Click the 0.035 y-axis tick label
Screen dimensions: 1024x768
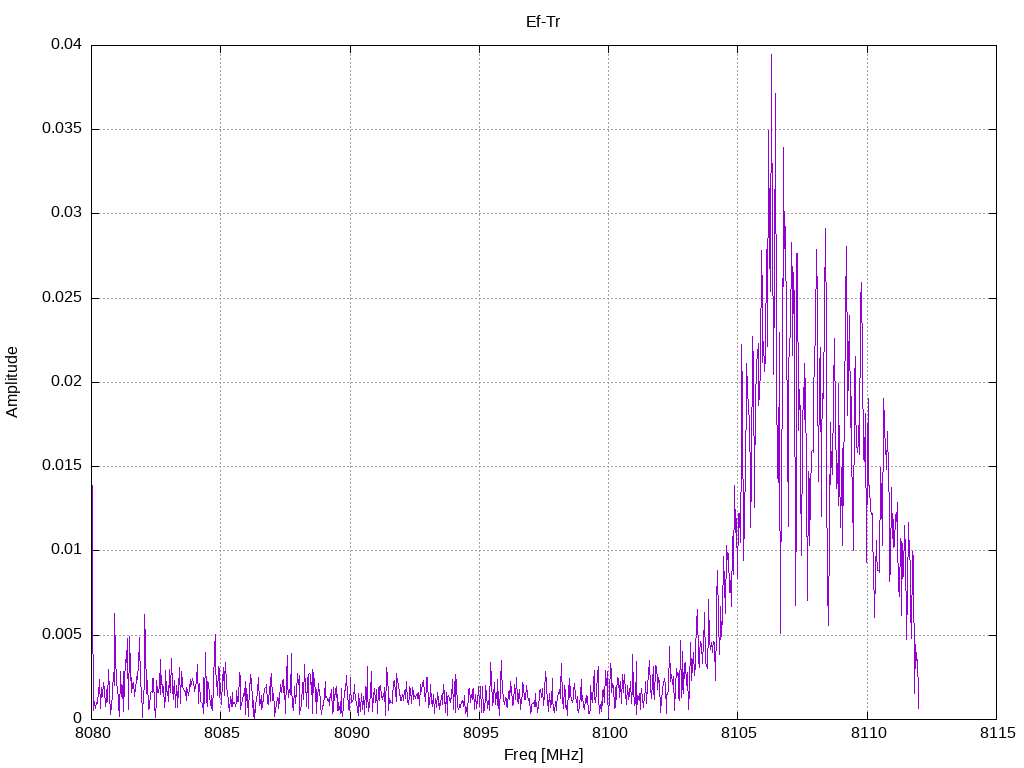pyautogui.click(x=62, y=128)
